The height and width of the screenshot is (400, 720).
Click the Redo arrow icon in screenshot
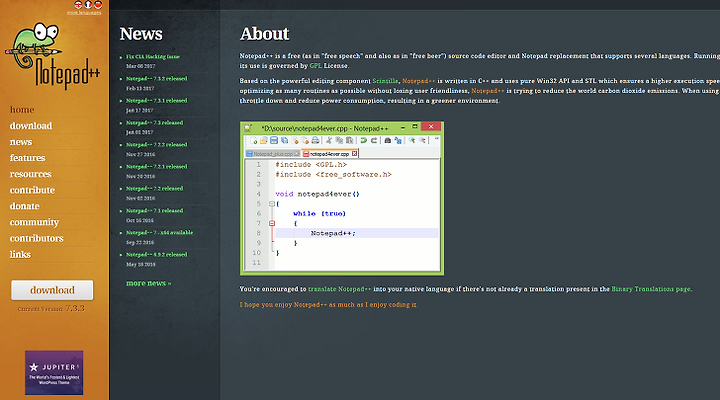click(x=373, y=141)
